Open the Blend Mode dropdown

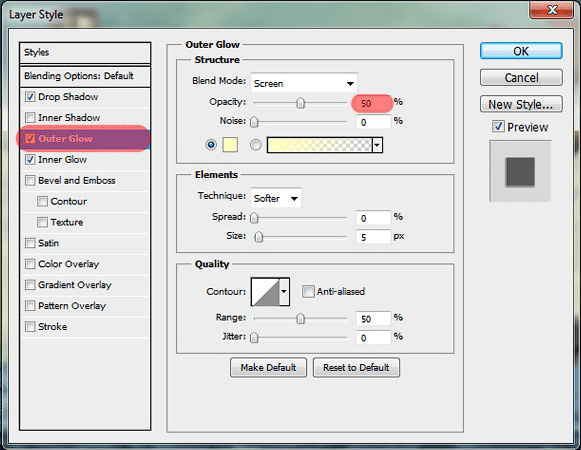304,83
